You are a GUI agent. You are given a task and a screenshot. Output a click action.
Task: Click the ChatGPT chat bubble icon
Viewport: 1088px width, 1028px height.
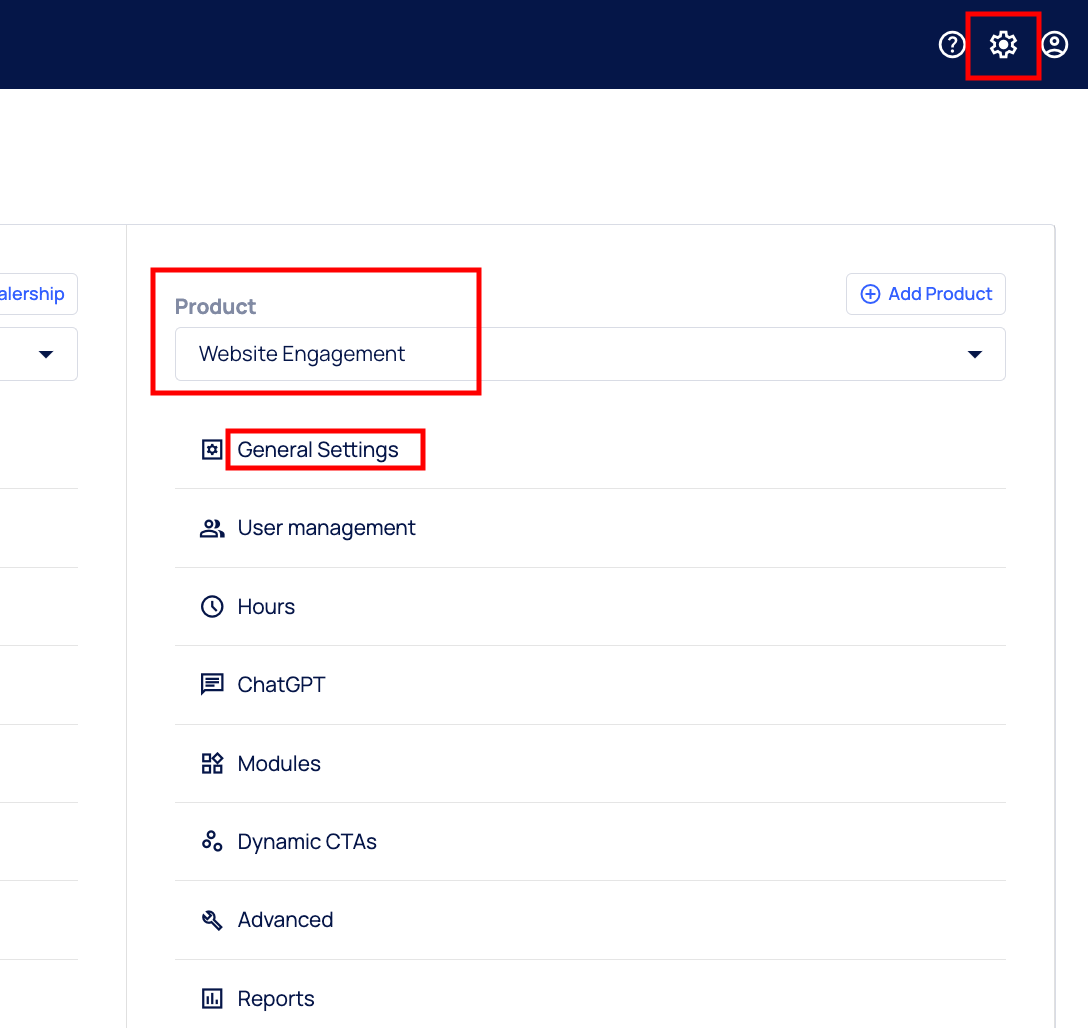pyautogui.click(x=212, y=685)
